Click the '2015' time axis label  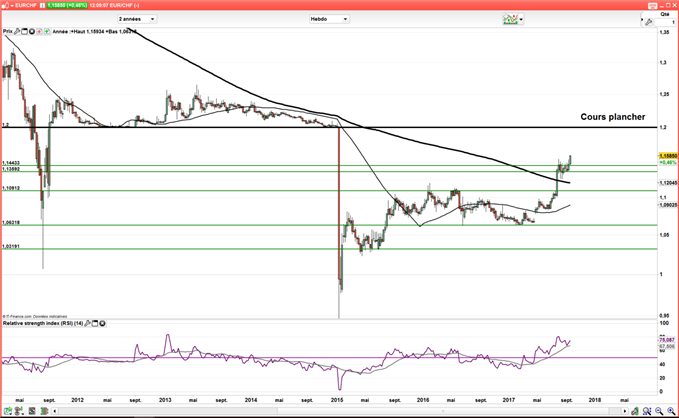(x=337, y=400)
